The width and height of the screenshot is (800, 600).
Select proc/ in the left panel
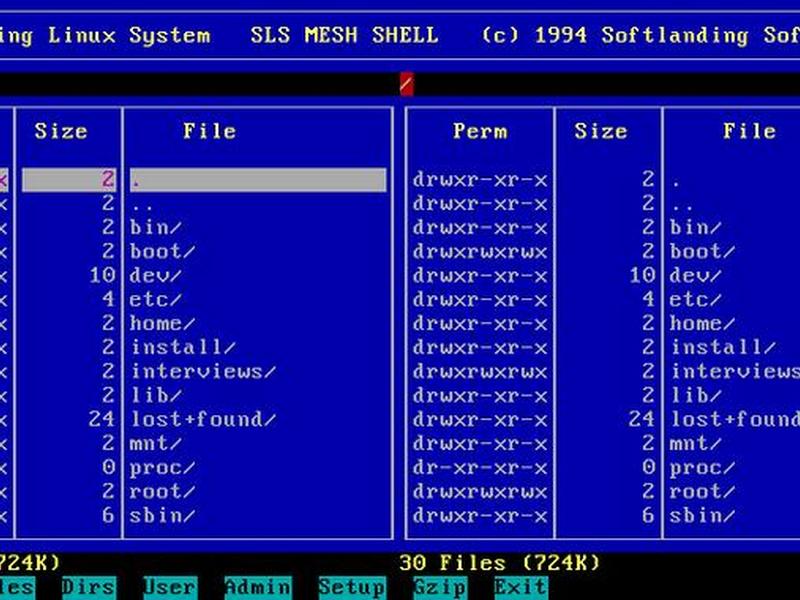pyautogui.click(x=162, y=467)
